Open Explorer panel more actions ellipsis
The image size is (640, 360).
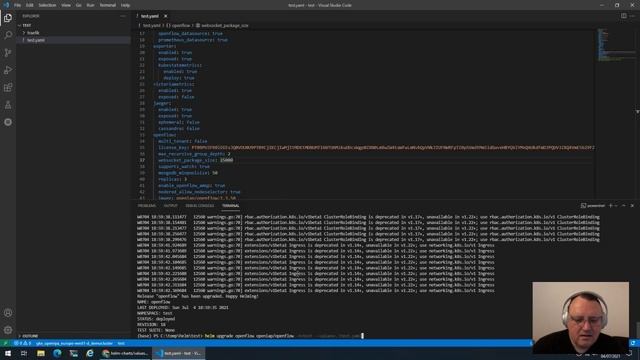point(123,16)
